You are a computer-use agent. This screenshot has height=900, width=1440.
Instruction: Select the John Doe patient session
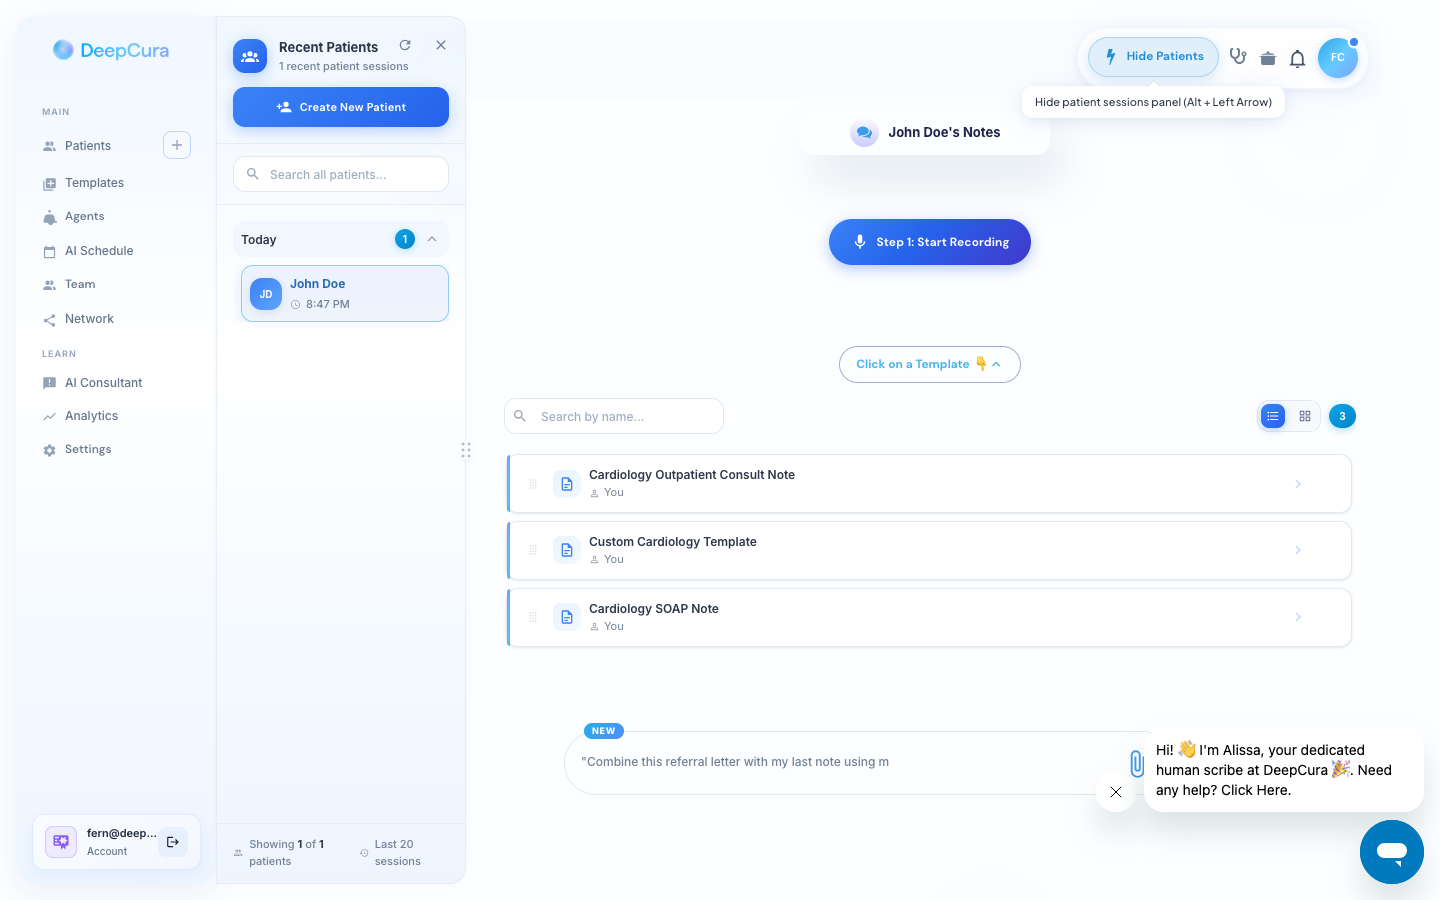pyautogui.click(x=345, y=294)
